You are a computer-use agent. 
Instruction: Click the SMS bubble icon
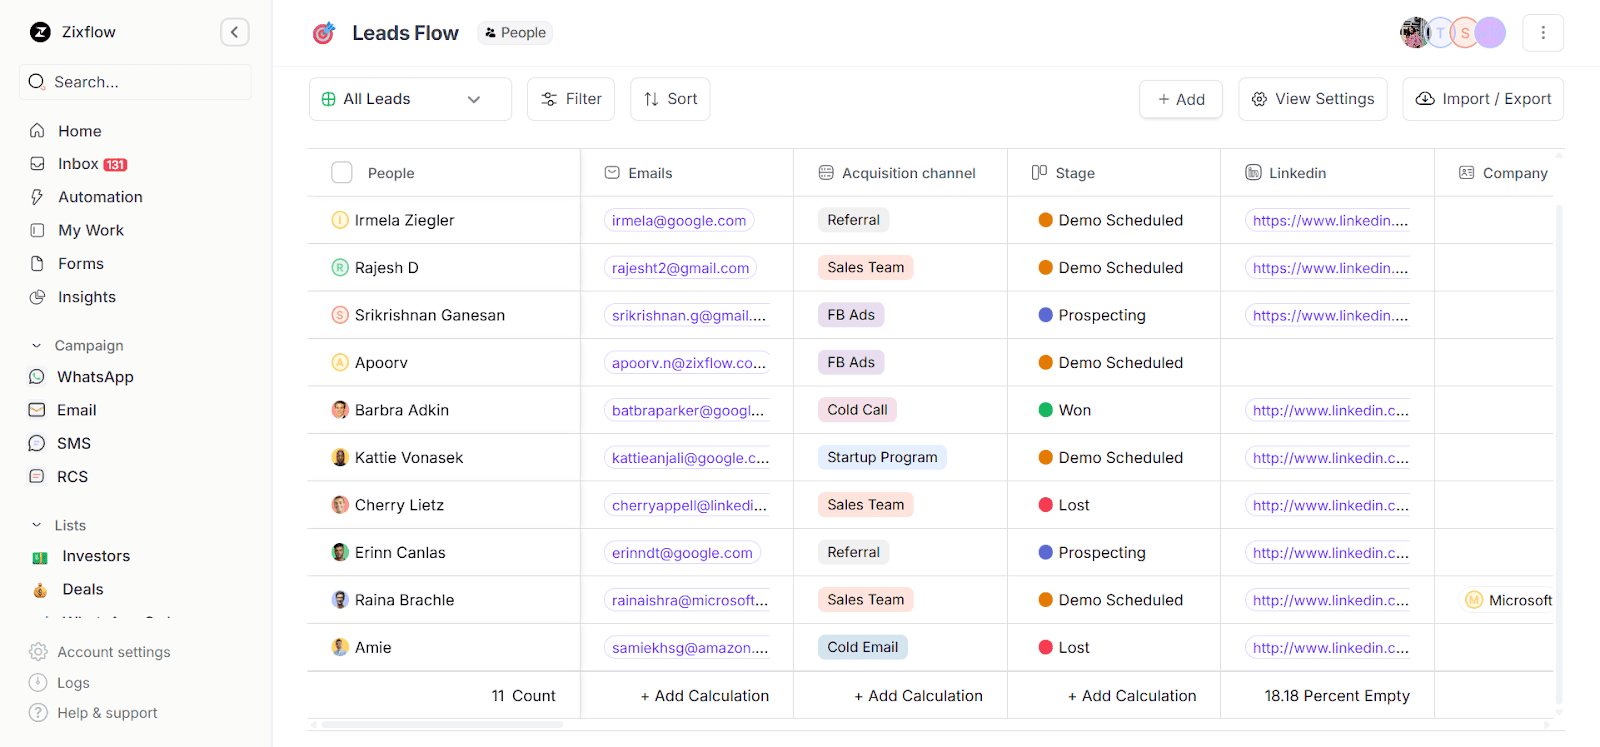pyautogui.click(x=37, y=443)
